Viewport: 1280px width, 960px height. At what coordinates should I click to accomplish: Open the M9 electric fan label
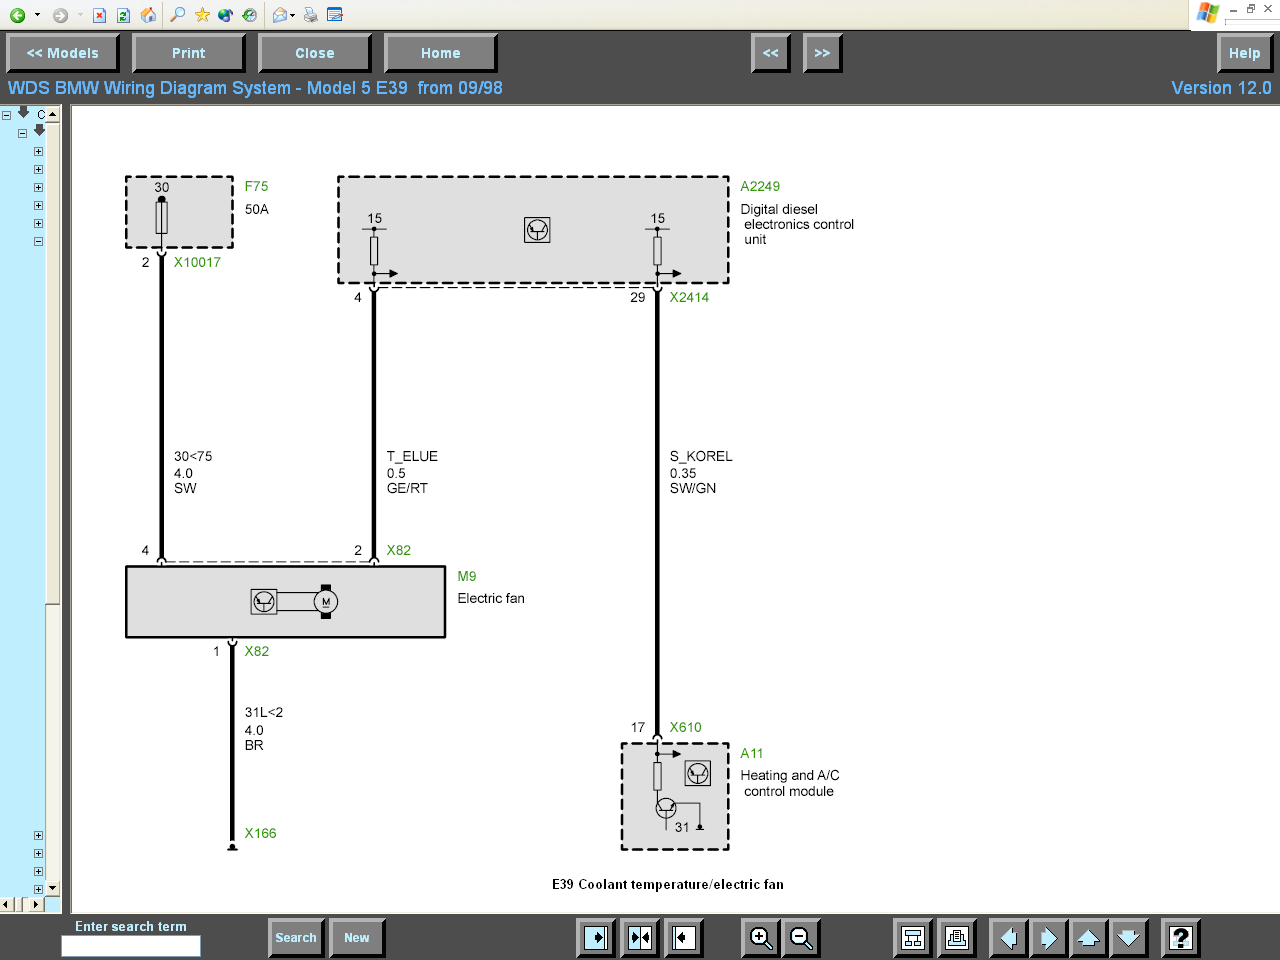pyautogui.click(x=467, y=576)
